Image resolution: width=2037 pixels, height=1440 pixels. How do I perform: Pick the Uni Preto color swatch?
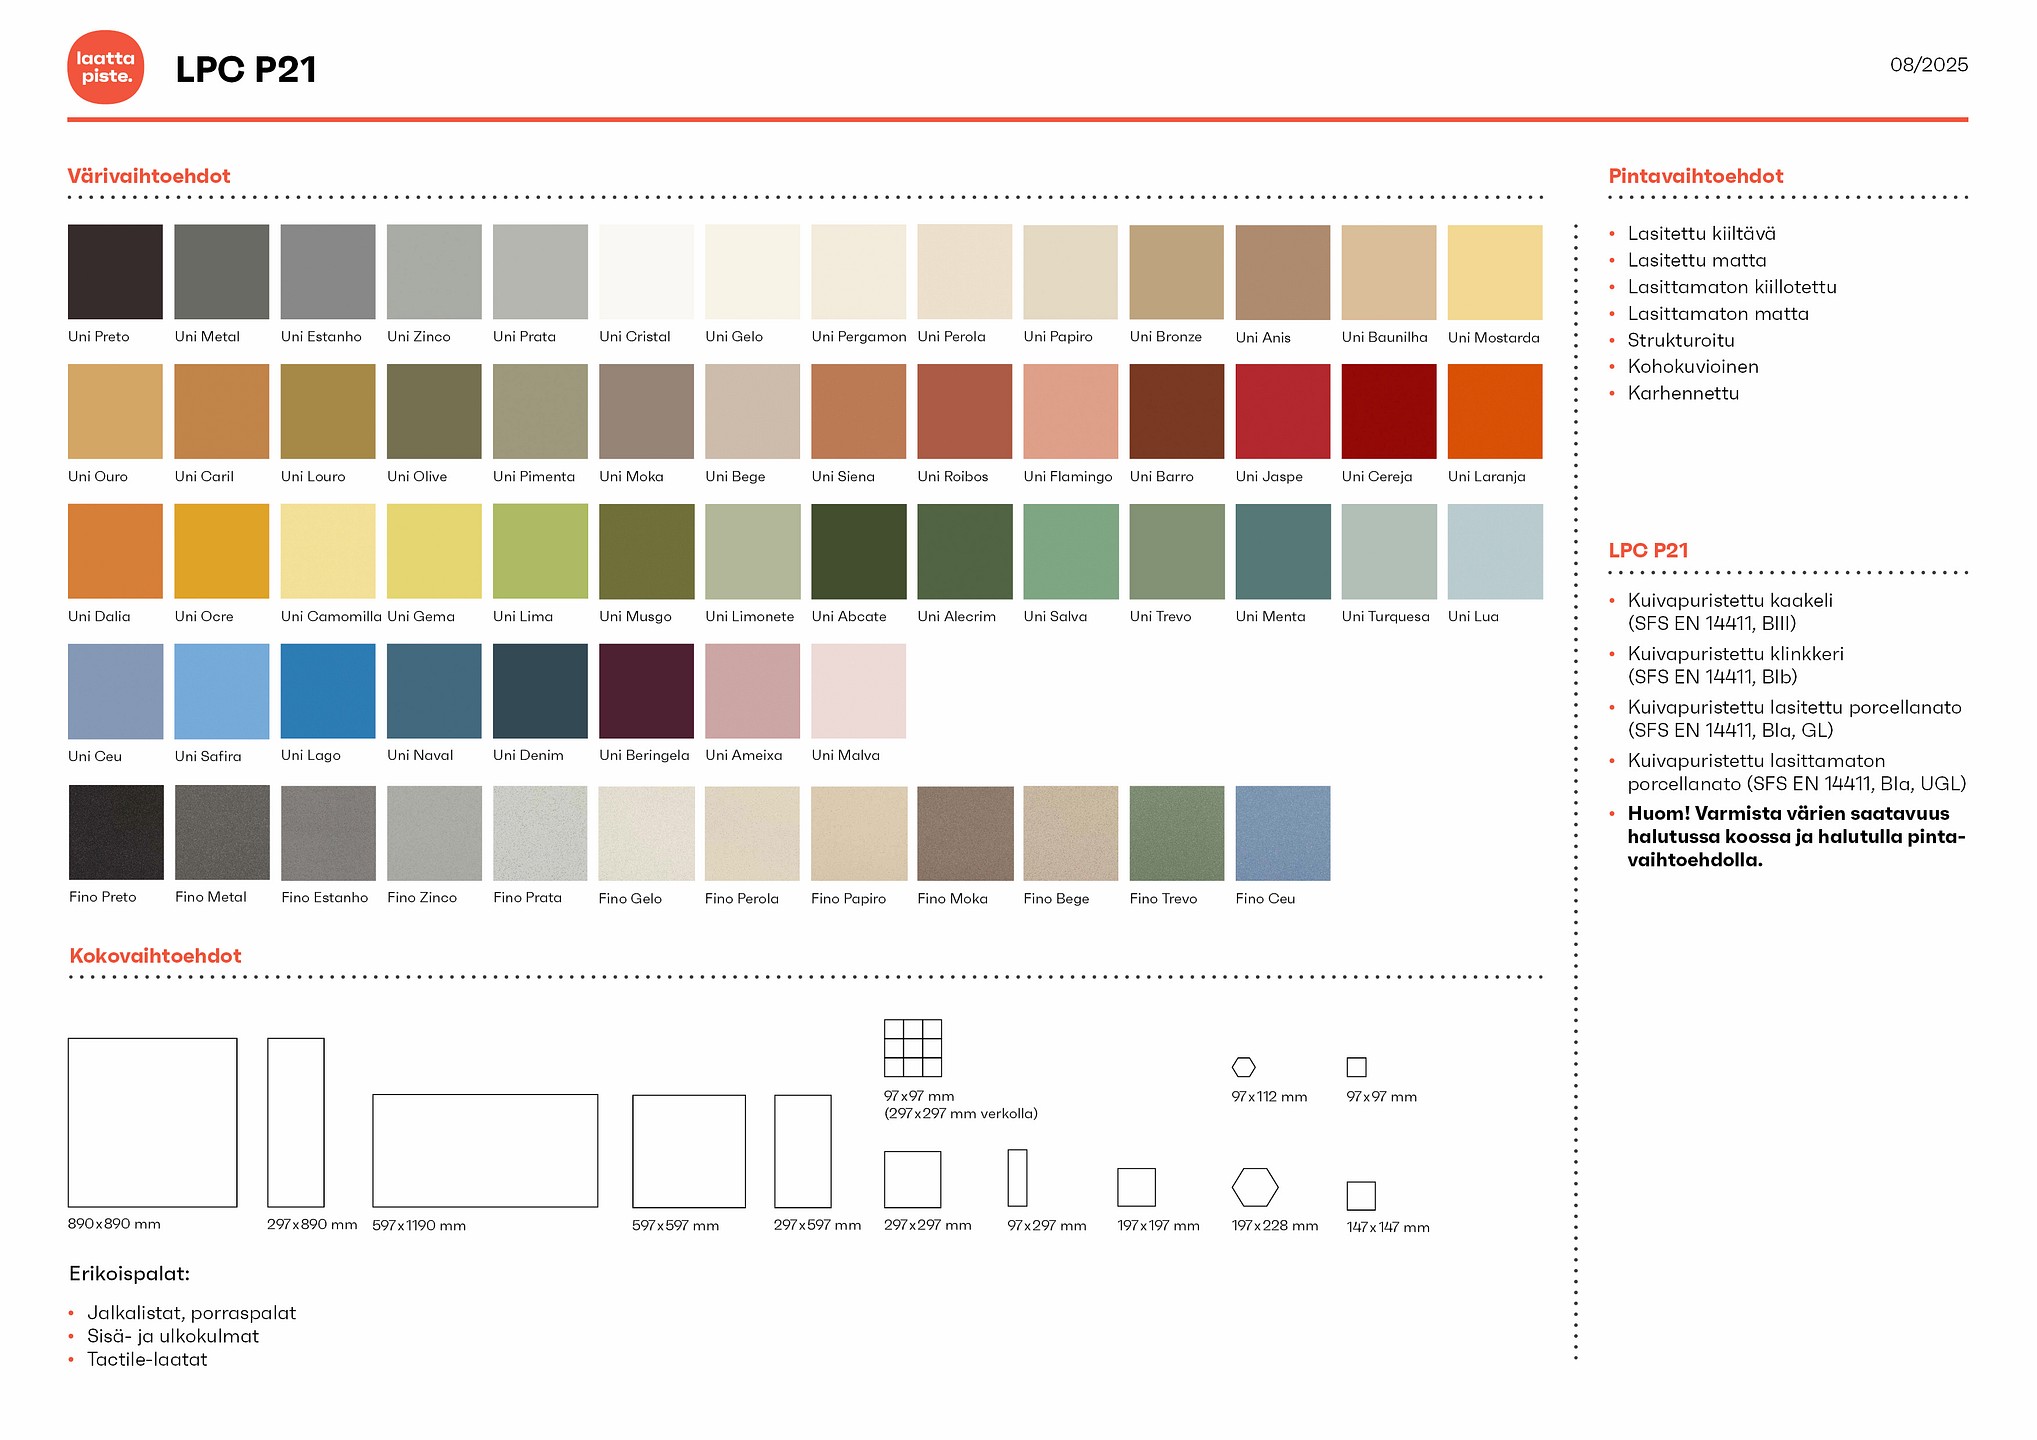tap(115, 272)
